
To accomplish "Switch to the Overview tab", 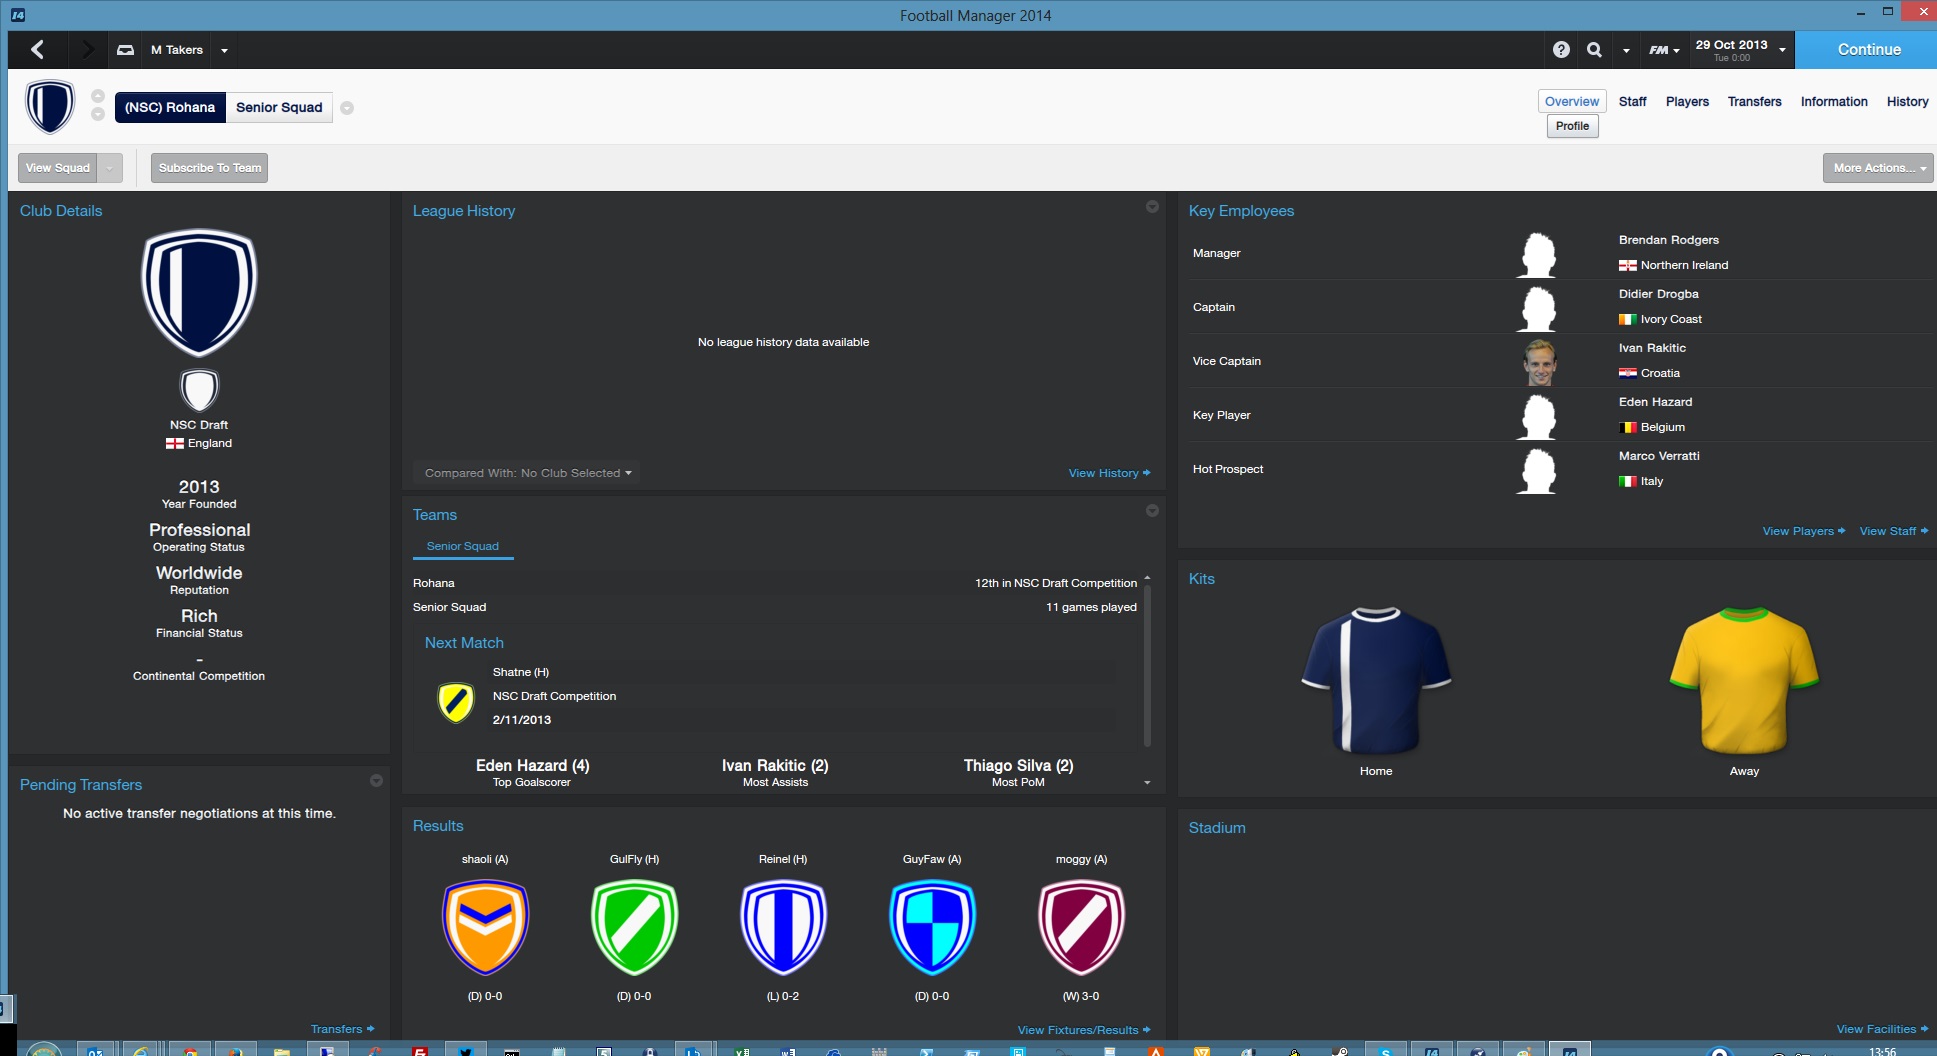I will tap(1571, 101).
